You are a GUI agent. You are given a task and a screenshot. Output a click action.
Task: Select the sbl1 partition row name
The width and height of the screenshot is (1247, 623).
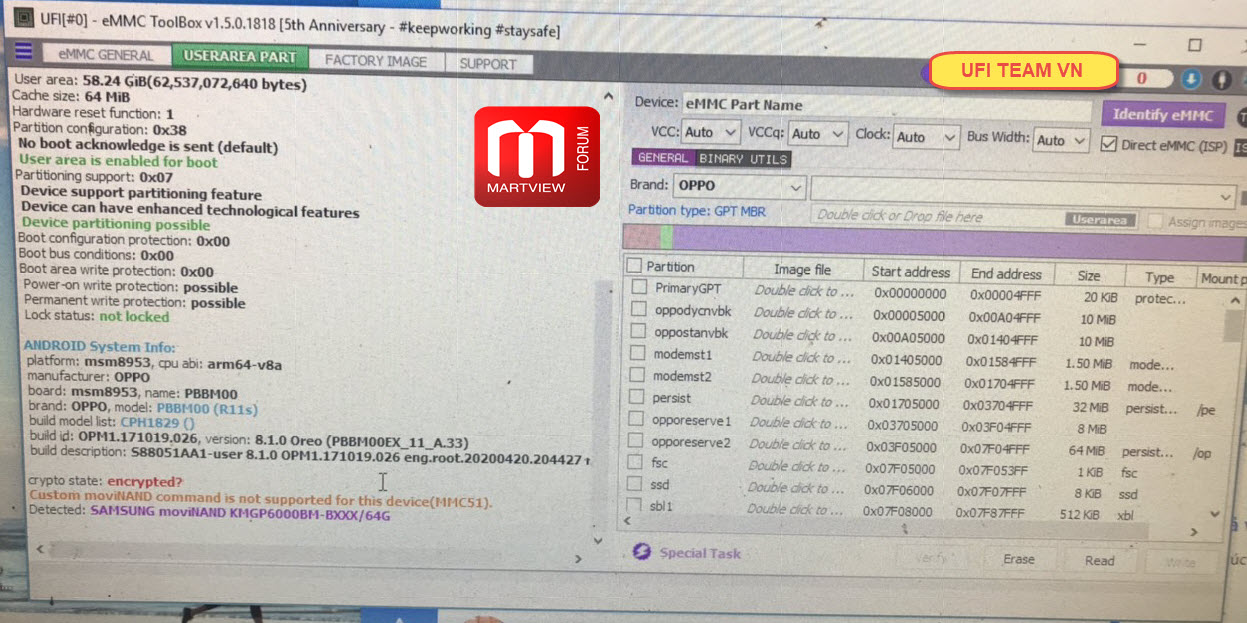(661, 506)
